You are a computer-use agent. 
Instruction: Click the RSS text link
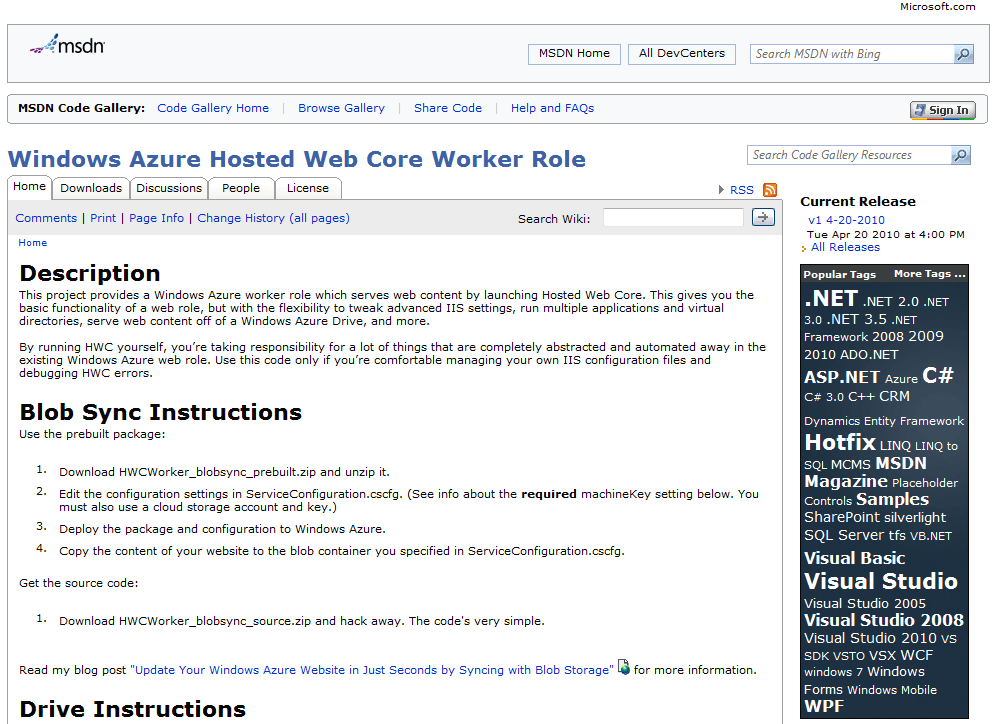pos(742,190)
